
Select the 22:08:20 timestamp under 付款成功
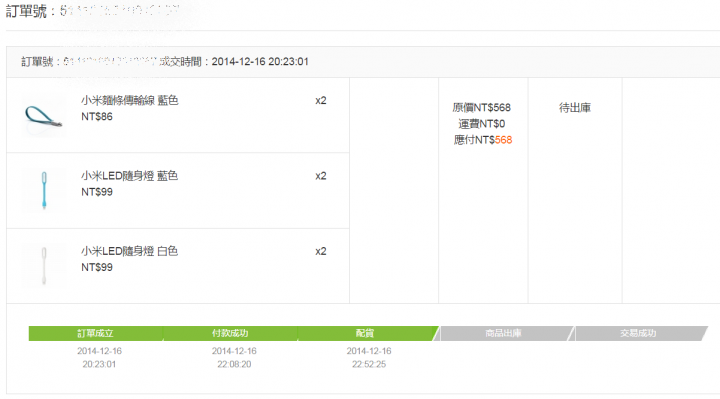pyautogui.click(x=234, y=364)
